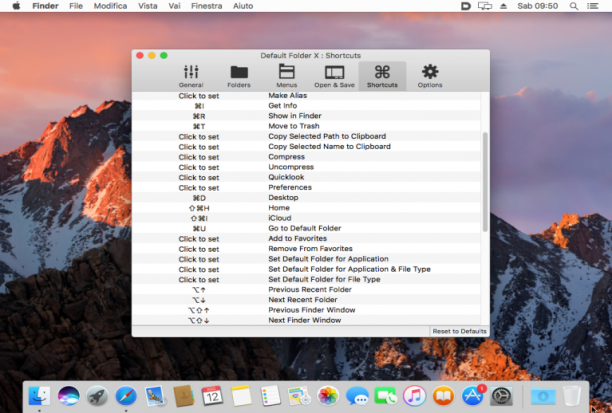Set shortcut for Copy Selected Path to Clipboard
Image resolution: width=612 pixels, height=413 pixels.
199,137
